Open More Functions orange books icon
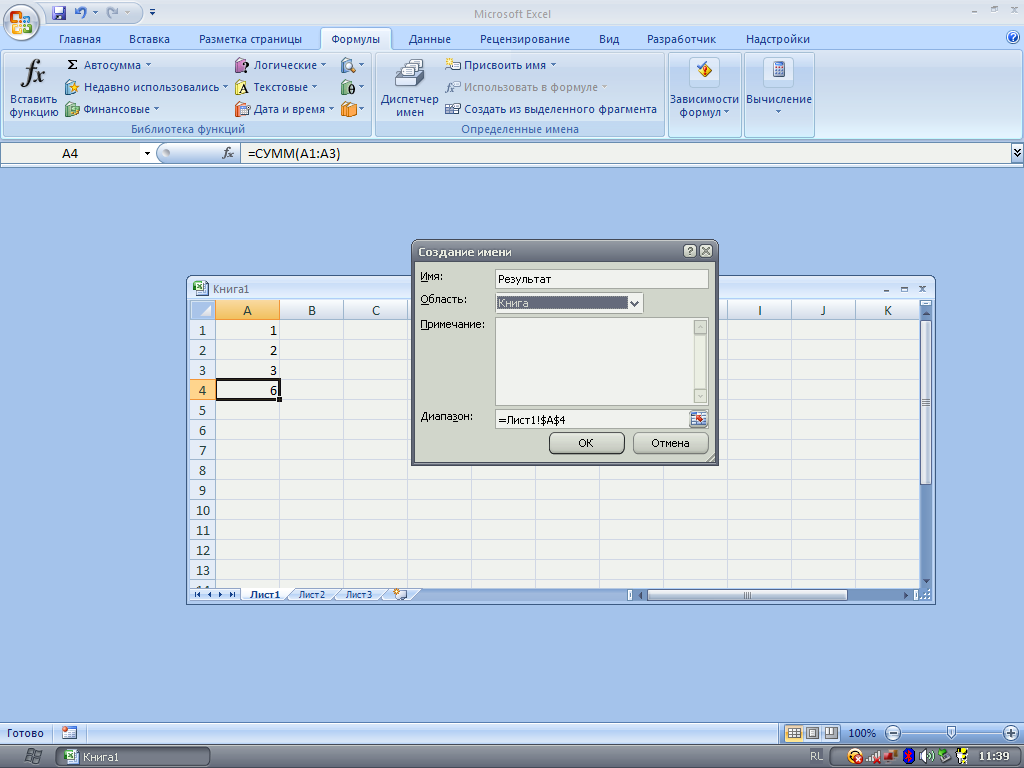The image size is (1024, 768). click(349, 109)
